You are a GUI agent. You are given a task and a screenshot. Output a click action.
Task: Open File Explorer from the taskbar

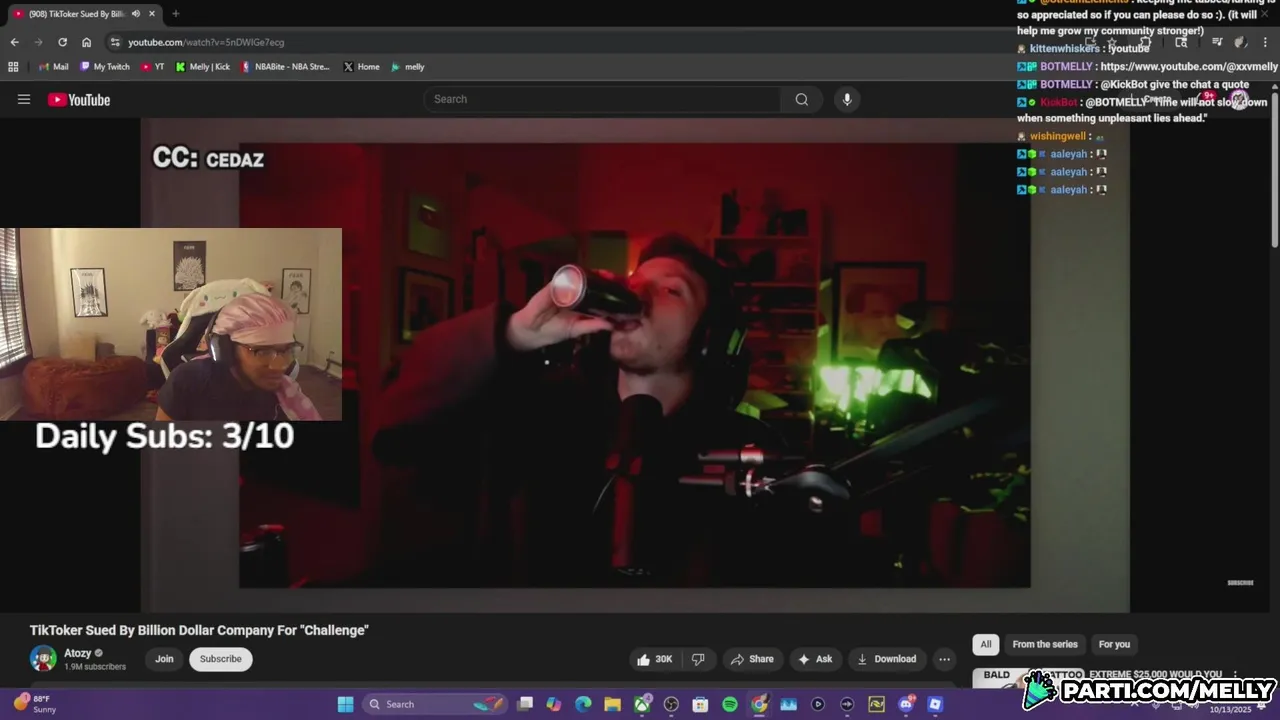tap(612, 704)
